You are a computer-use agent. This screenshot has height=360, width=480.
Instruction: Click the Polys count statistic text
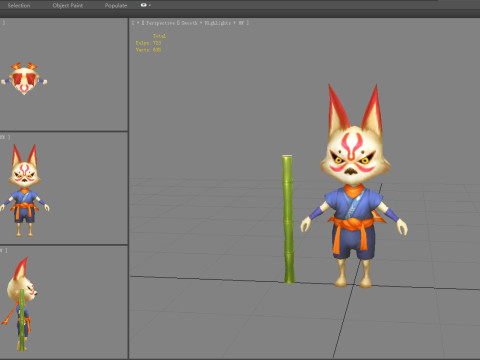tap(148, 43)
